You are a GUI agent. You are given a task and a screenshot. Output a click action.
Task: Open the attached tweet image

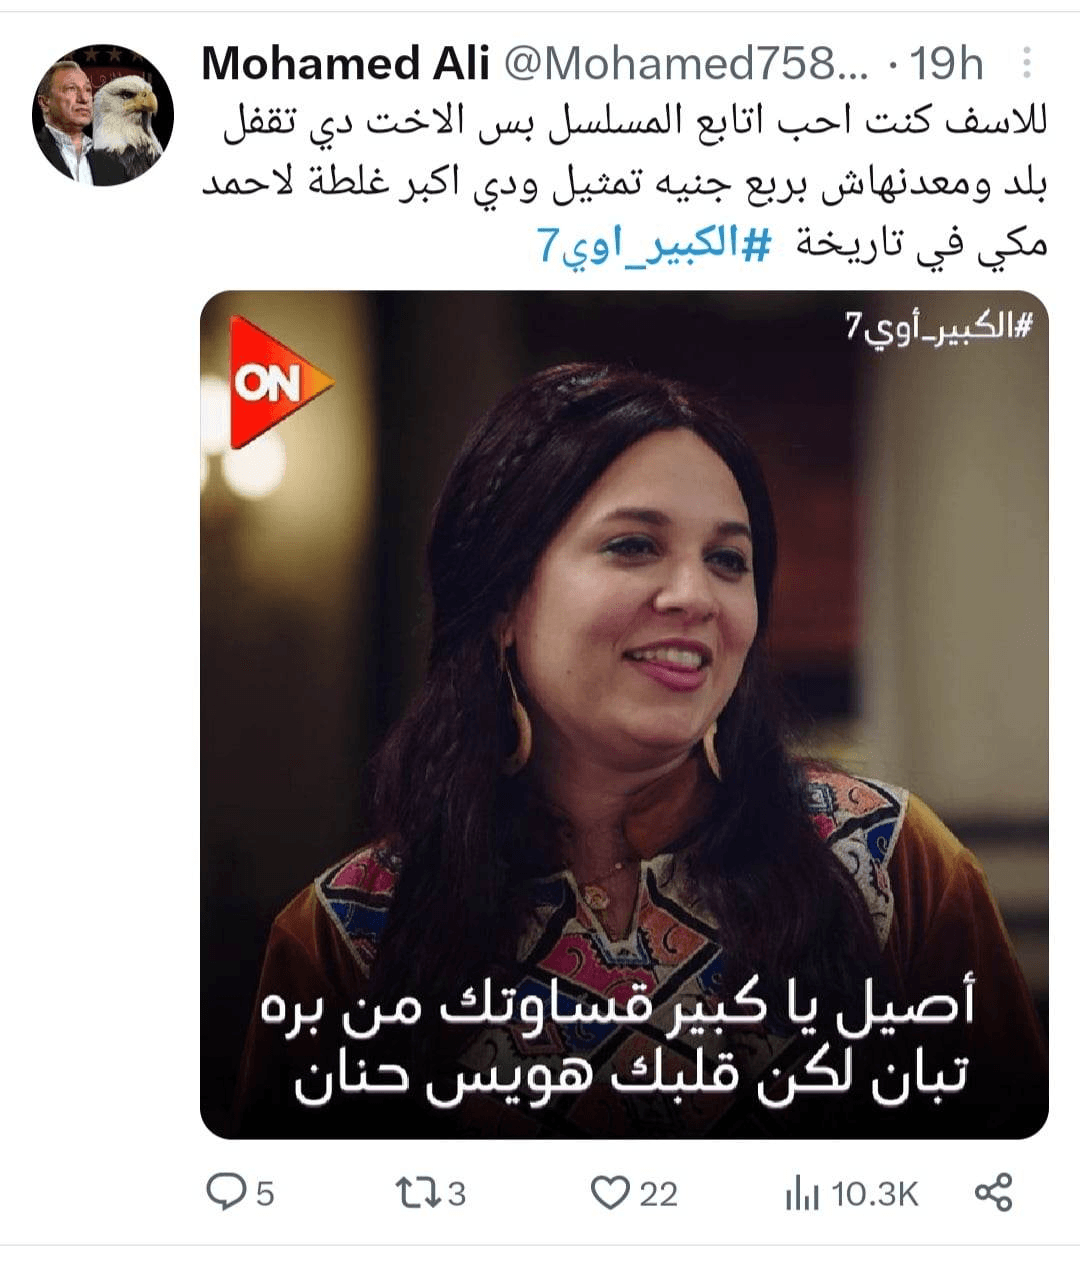pos(624,715)
